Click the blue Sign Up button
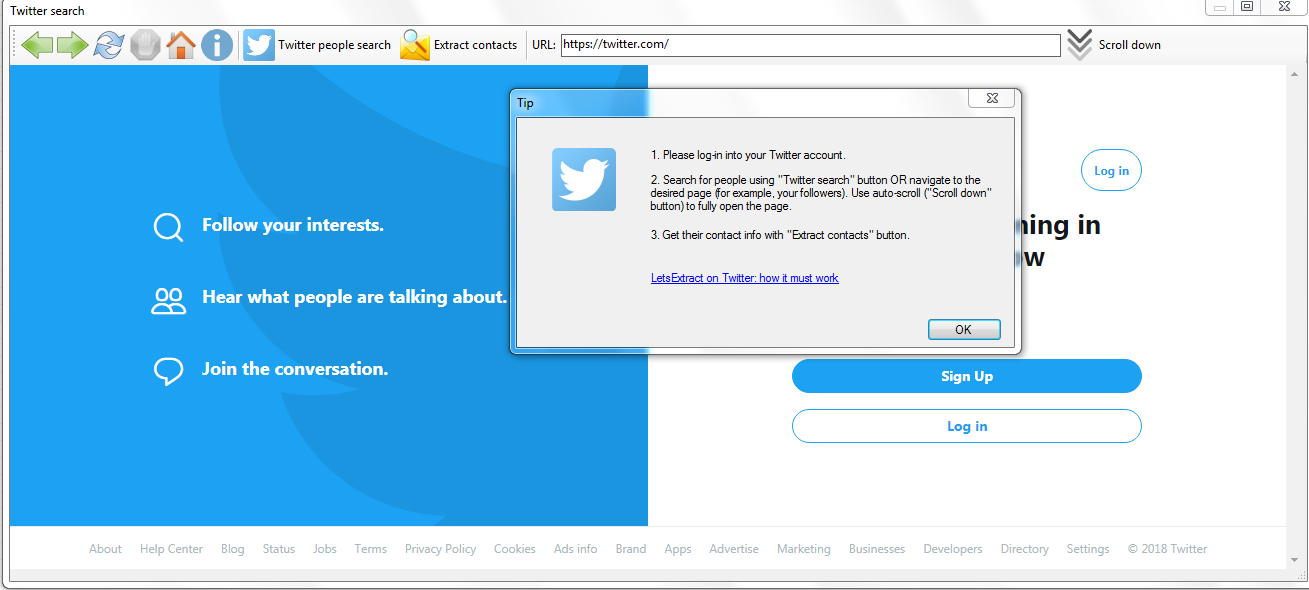 click(966, 376)
